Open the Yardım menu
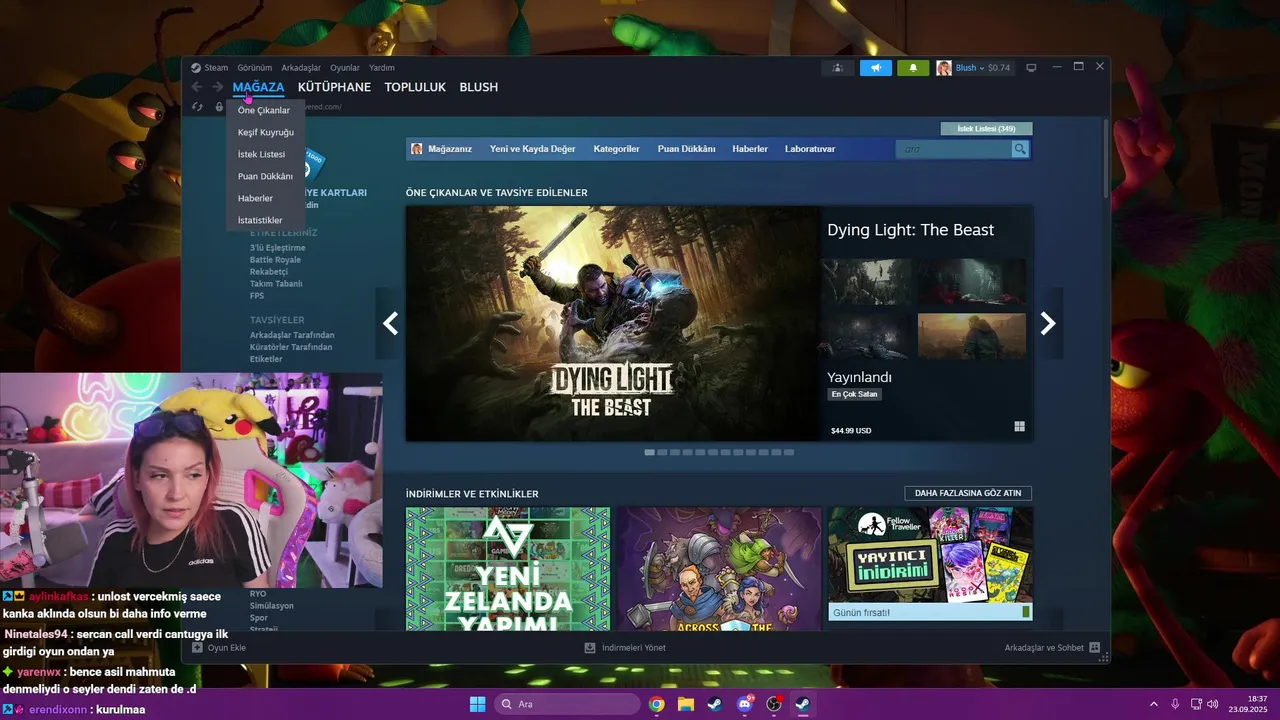 pyautogui.click(x=382, y=68)
